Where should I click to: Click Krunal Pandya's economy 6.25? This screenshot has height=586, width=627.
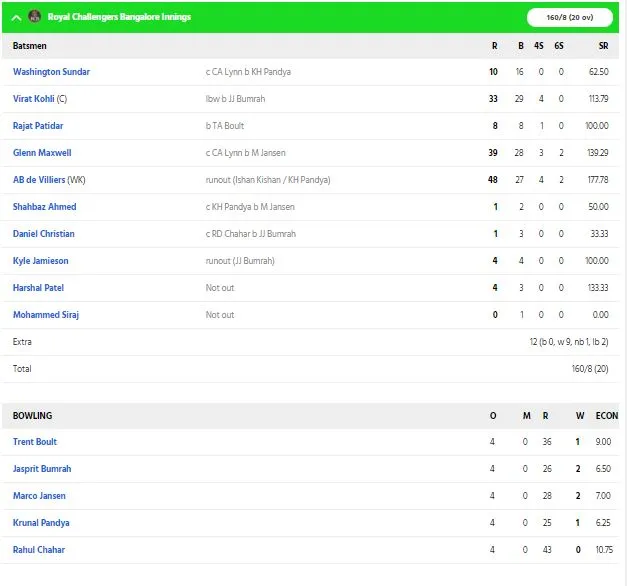pyautogui.click(x=603, y=523)
